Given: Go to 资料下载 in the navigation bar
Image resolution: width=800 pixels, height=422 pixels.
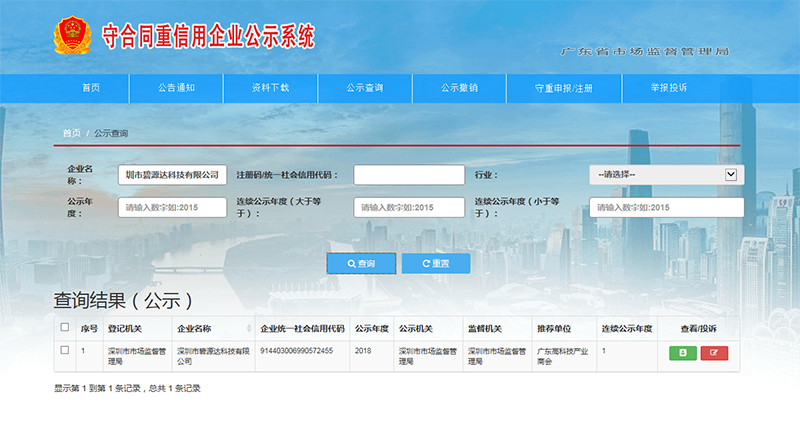Looking at the screenshot, I should coord(270,88).
